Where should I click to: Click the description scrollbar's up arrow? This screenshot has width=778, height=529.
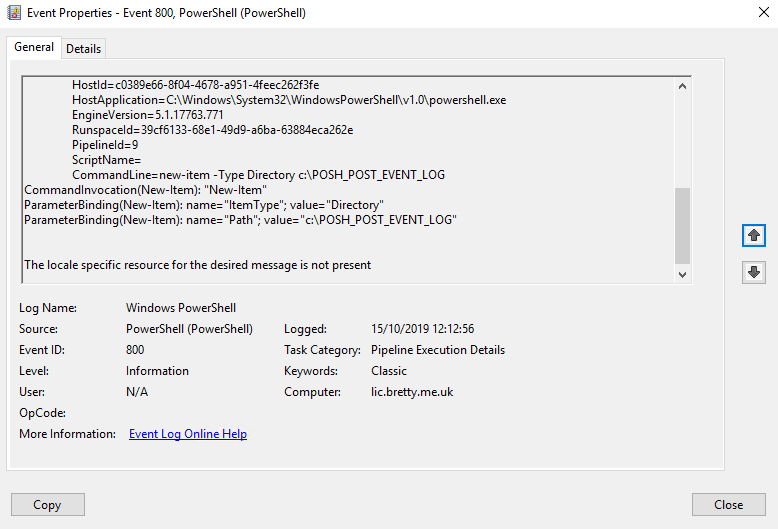[x=683, y=86]
